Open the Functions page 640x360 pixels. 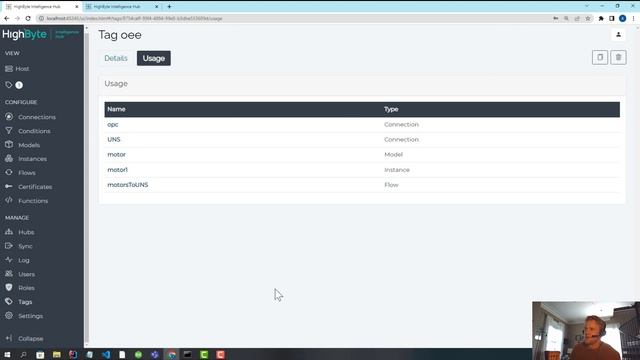tap(27, 201)
